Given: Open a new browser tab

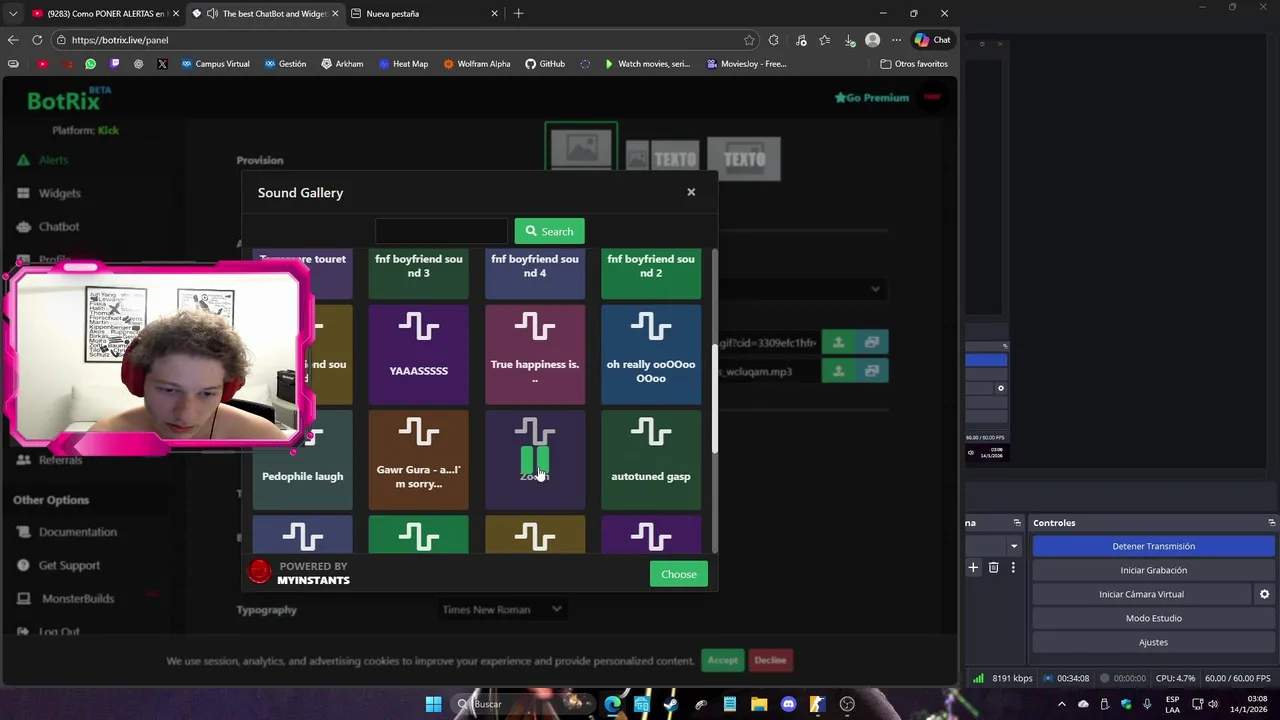Looking at the screenshot, I should coord(518,14).
